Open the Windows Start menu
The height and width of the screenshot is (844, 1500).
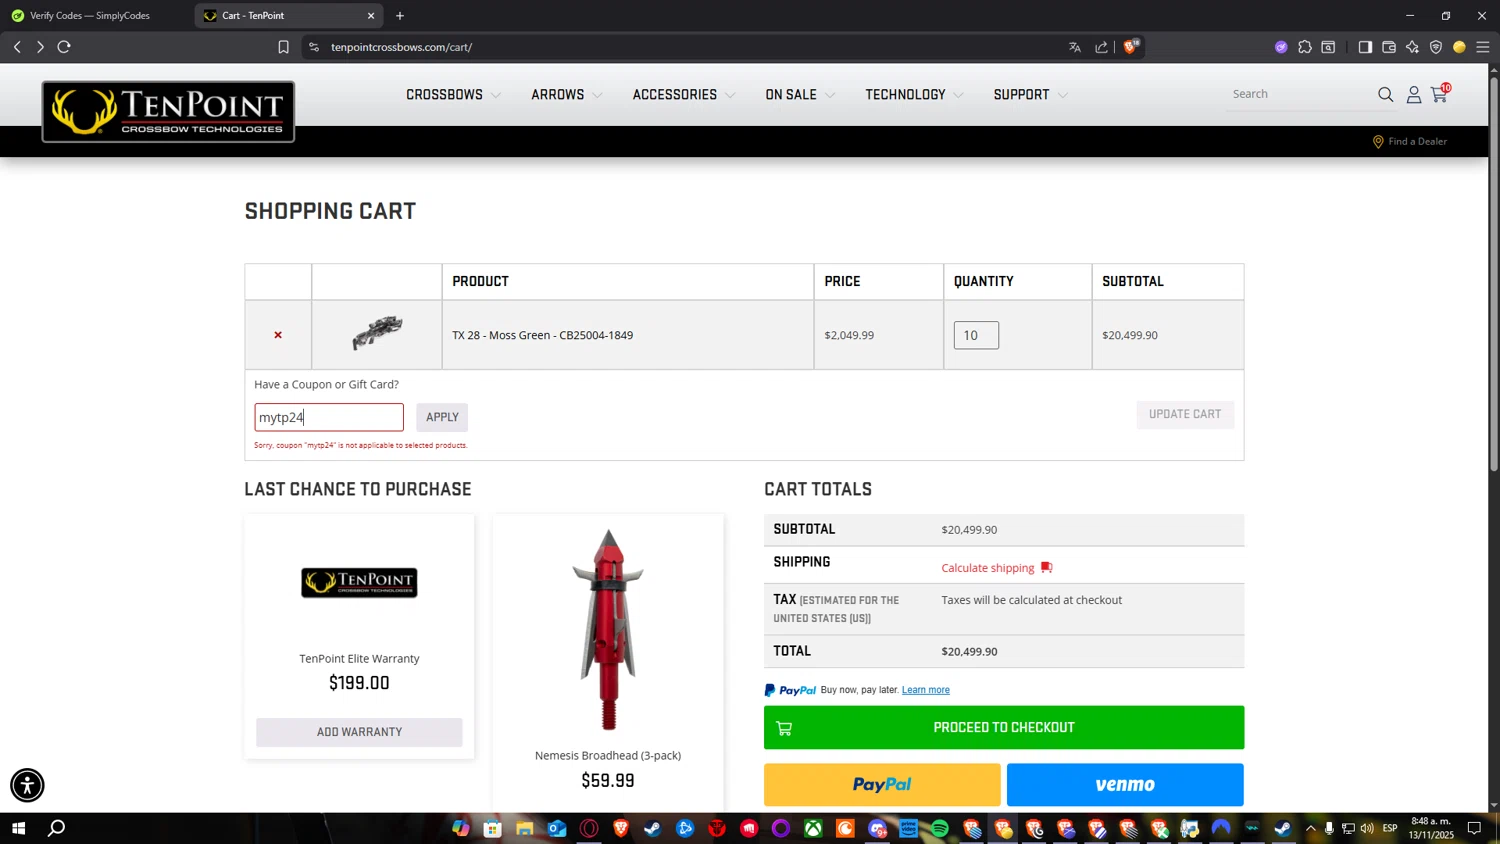[x=17, y=828]
